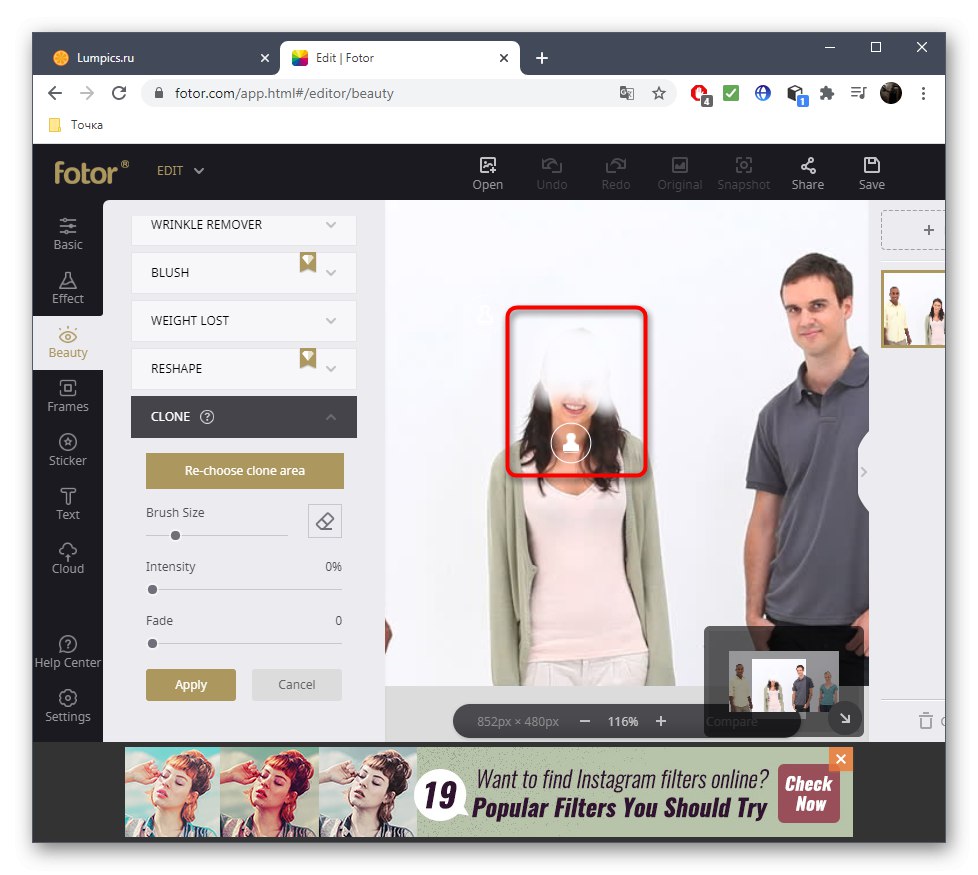The image size is (978, 875).
Task: Zoom in with the plus button
Action: click(x=661, y=721)
